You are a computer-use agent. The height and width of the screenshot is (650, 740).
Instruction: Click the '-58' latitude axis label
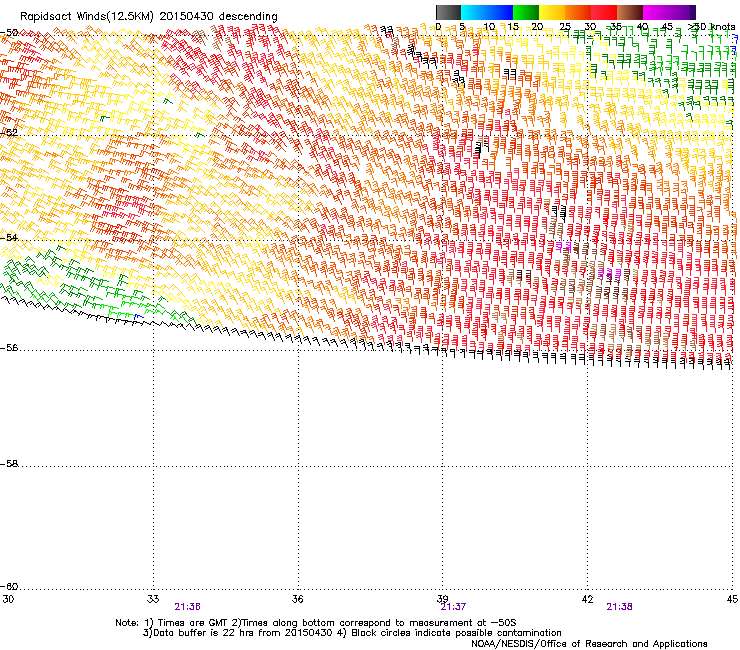pyautogui.click(x=9, y=464)
